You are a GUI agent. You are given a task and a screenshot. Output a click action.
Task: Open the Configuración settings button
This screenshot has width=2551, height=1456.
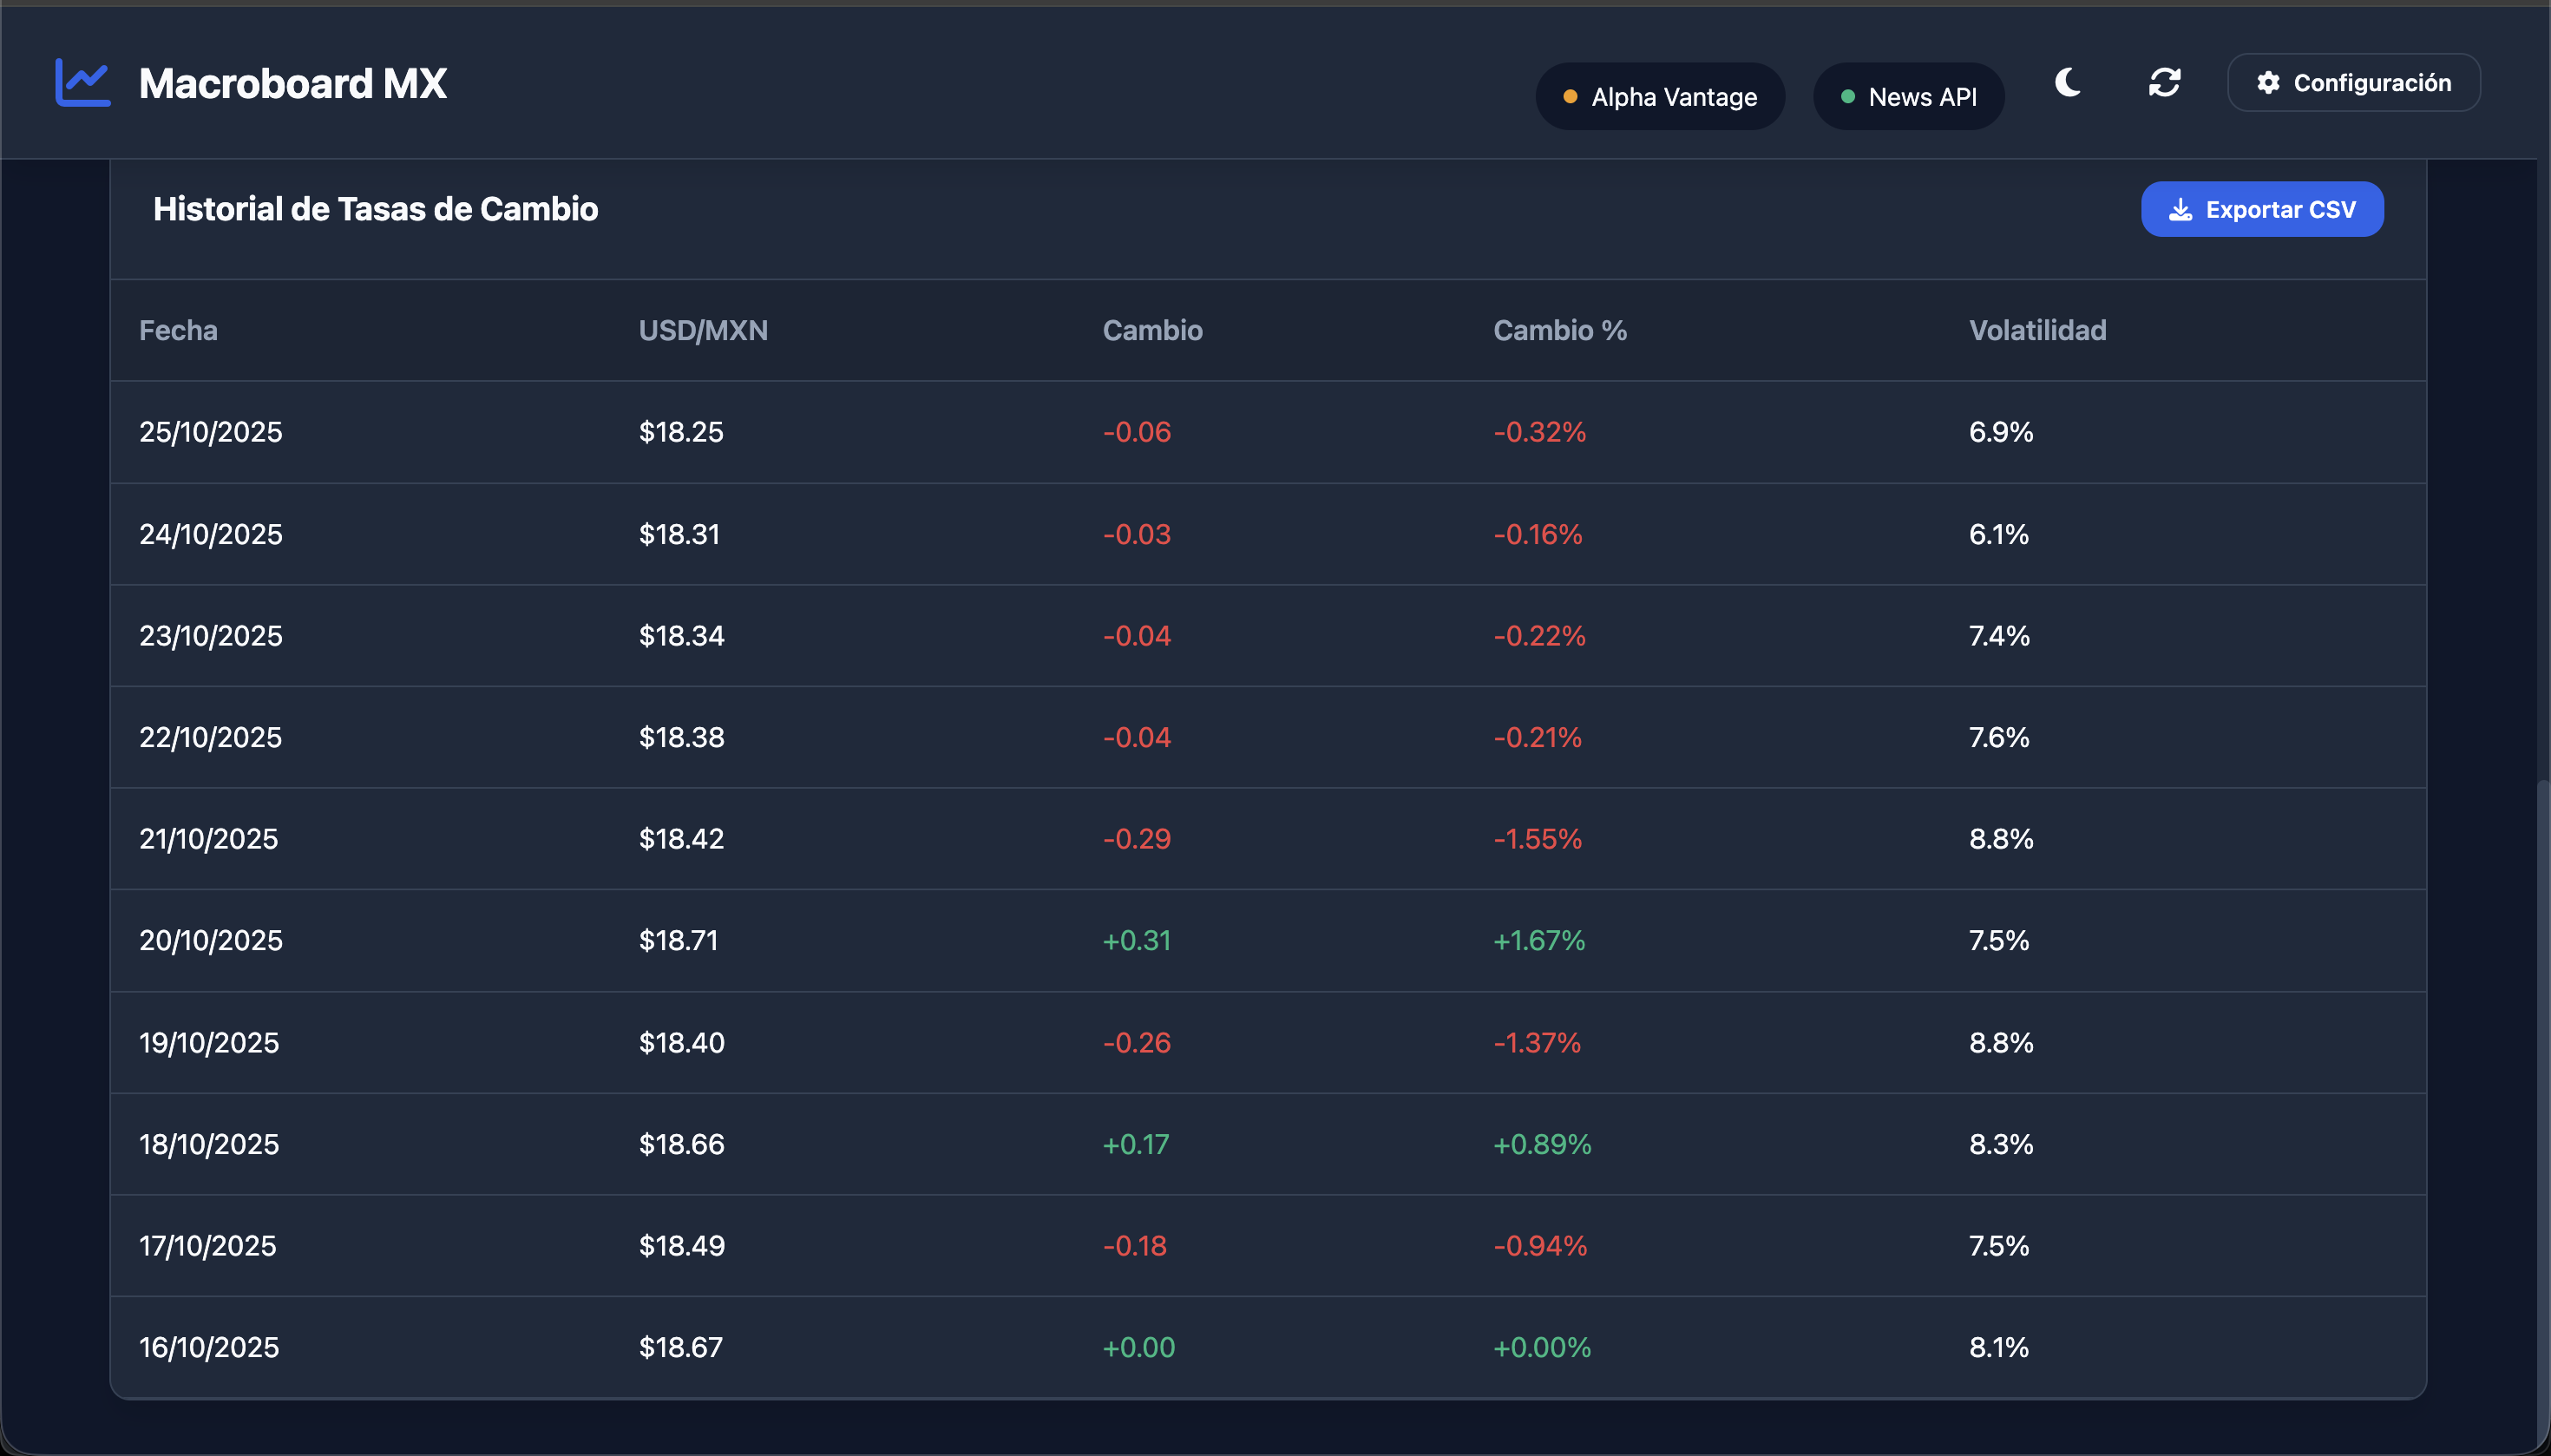pyautogui.click(x=2353, y=82)
